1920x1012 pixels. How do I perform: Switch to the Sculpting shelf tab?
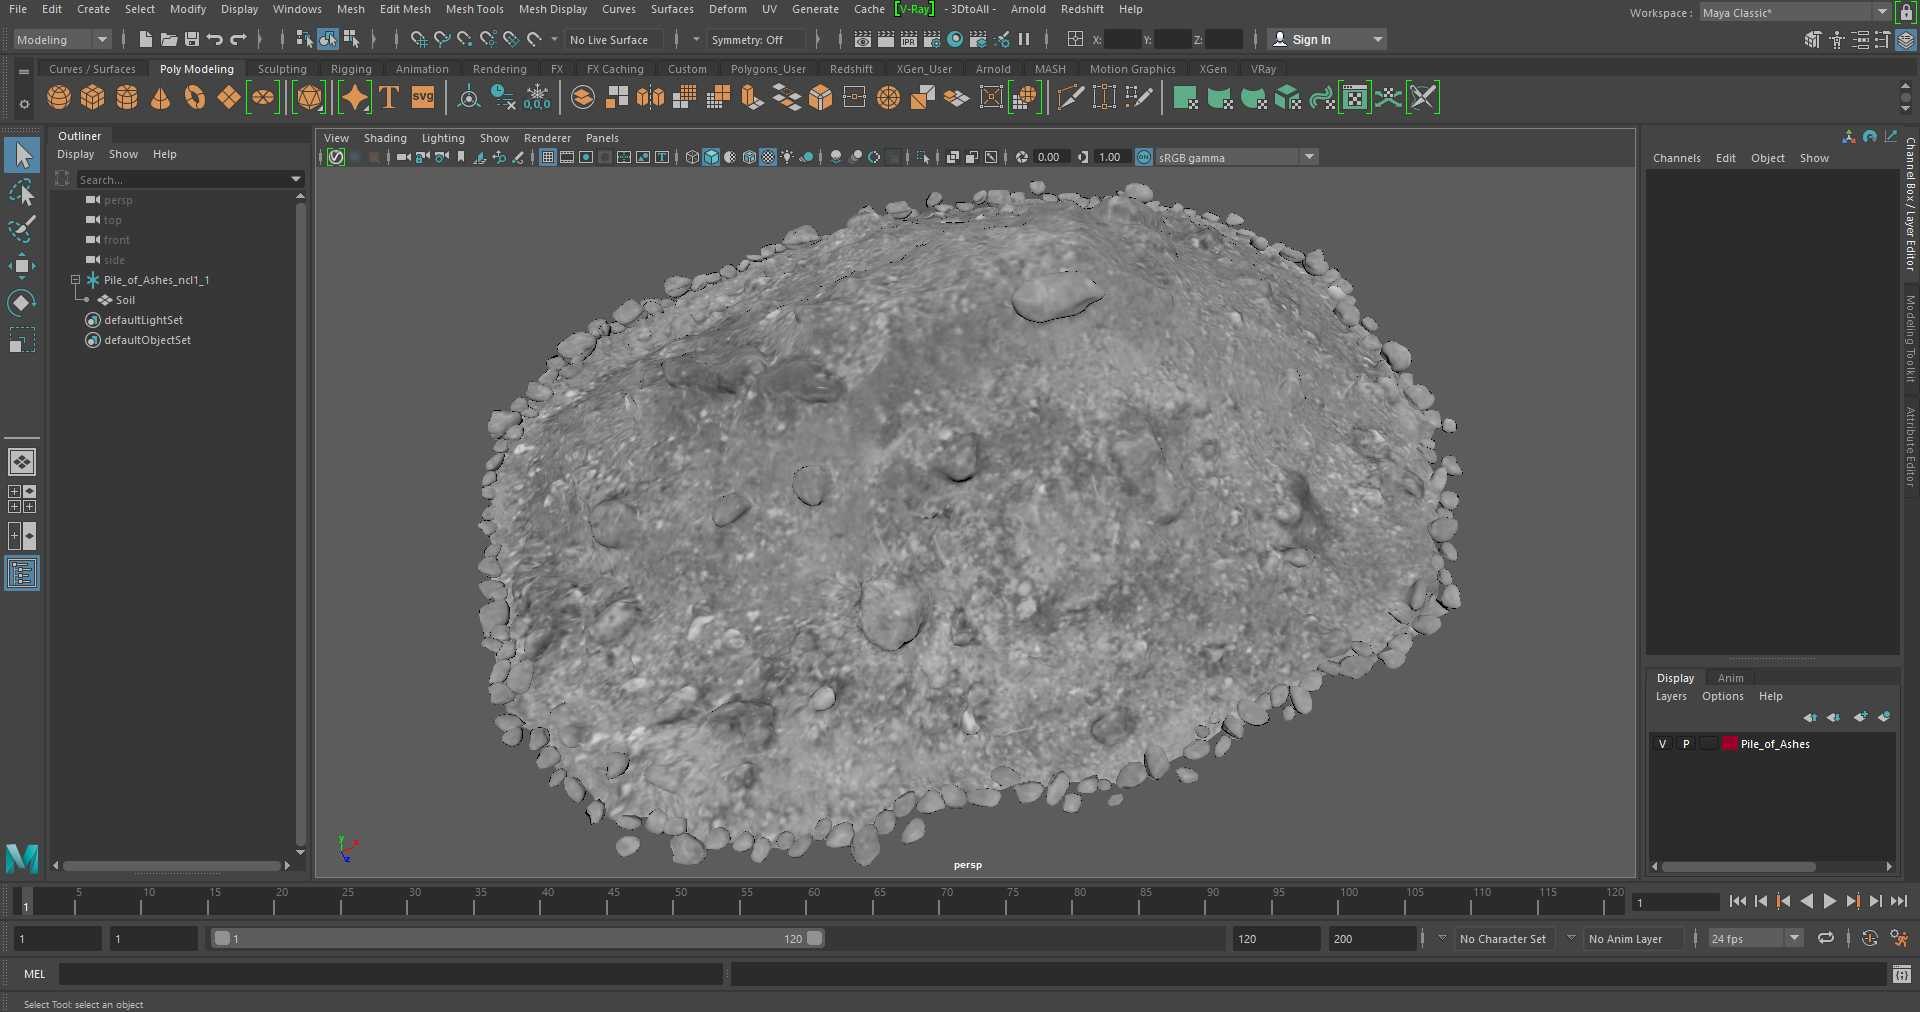[x=282, y=69]
